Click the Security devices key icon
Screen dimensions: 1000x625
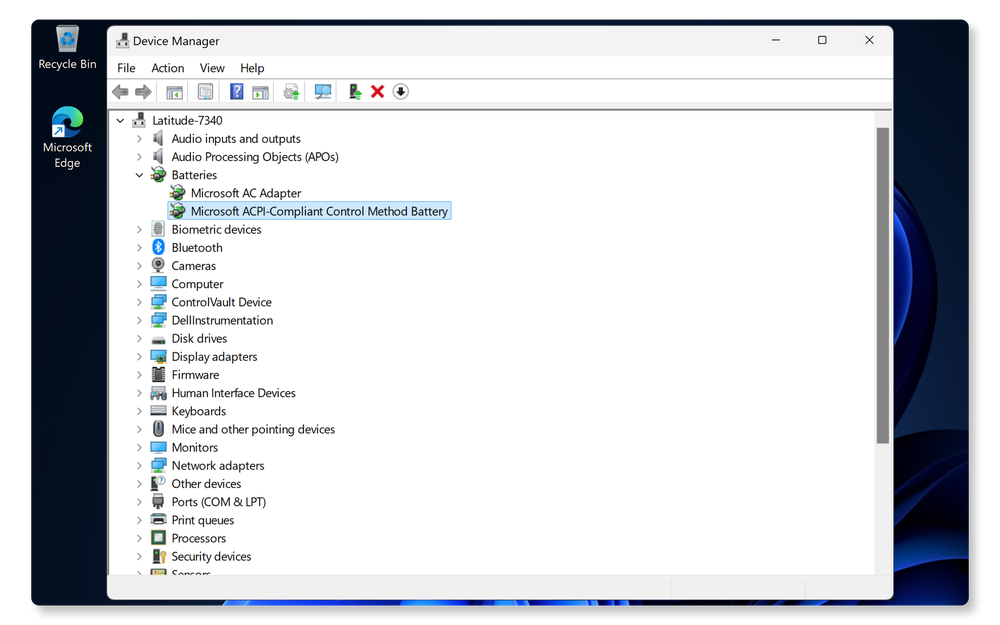pyautogui.click(x=158, y=556)
